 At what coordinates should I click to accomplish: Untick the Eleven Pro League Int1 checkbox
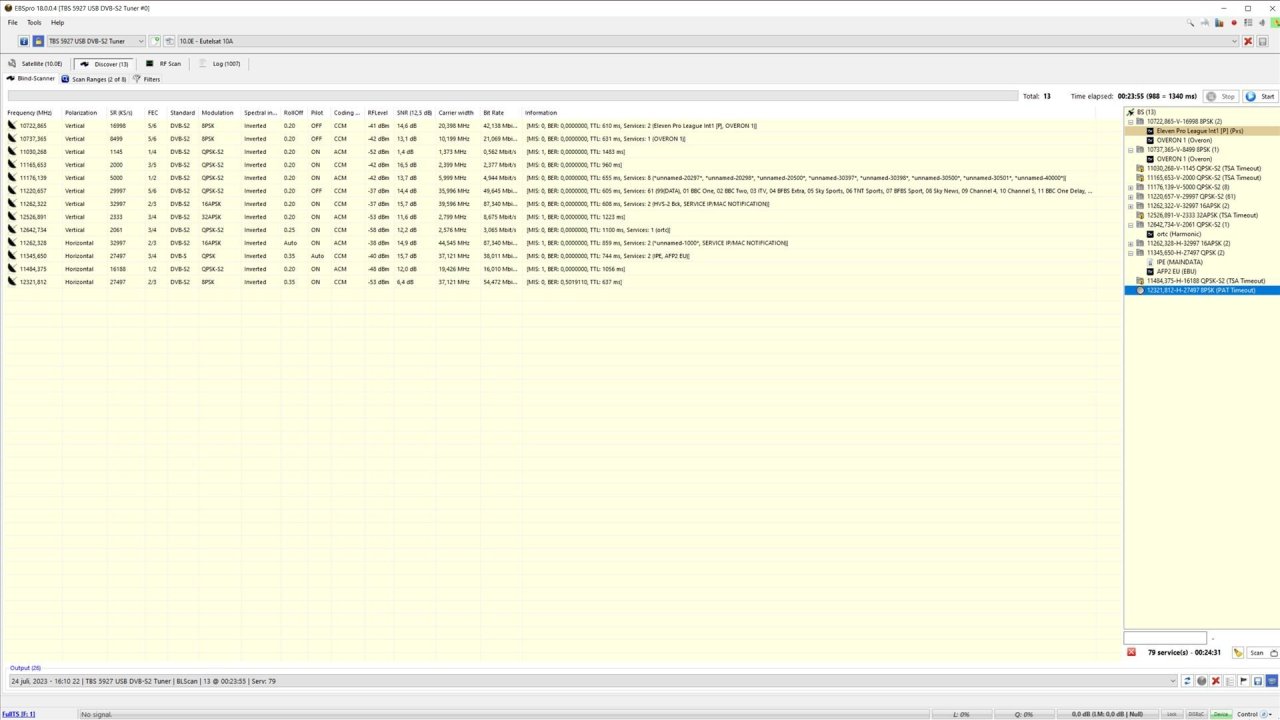pyautogui.click(x=1149, y=131)
